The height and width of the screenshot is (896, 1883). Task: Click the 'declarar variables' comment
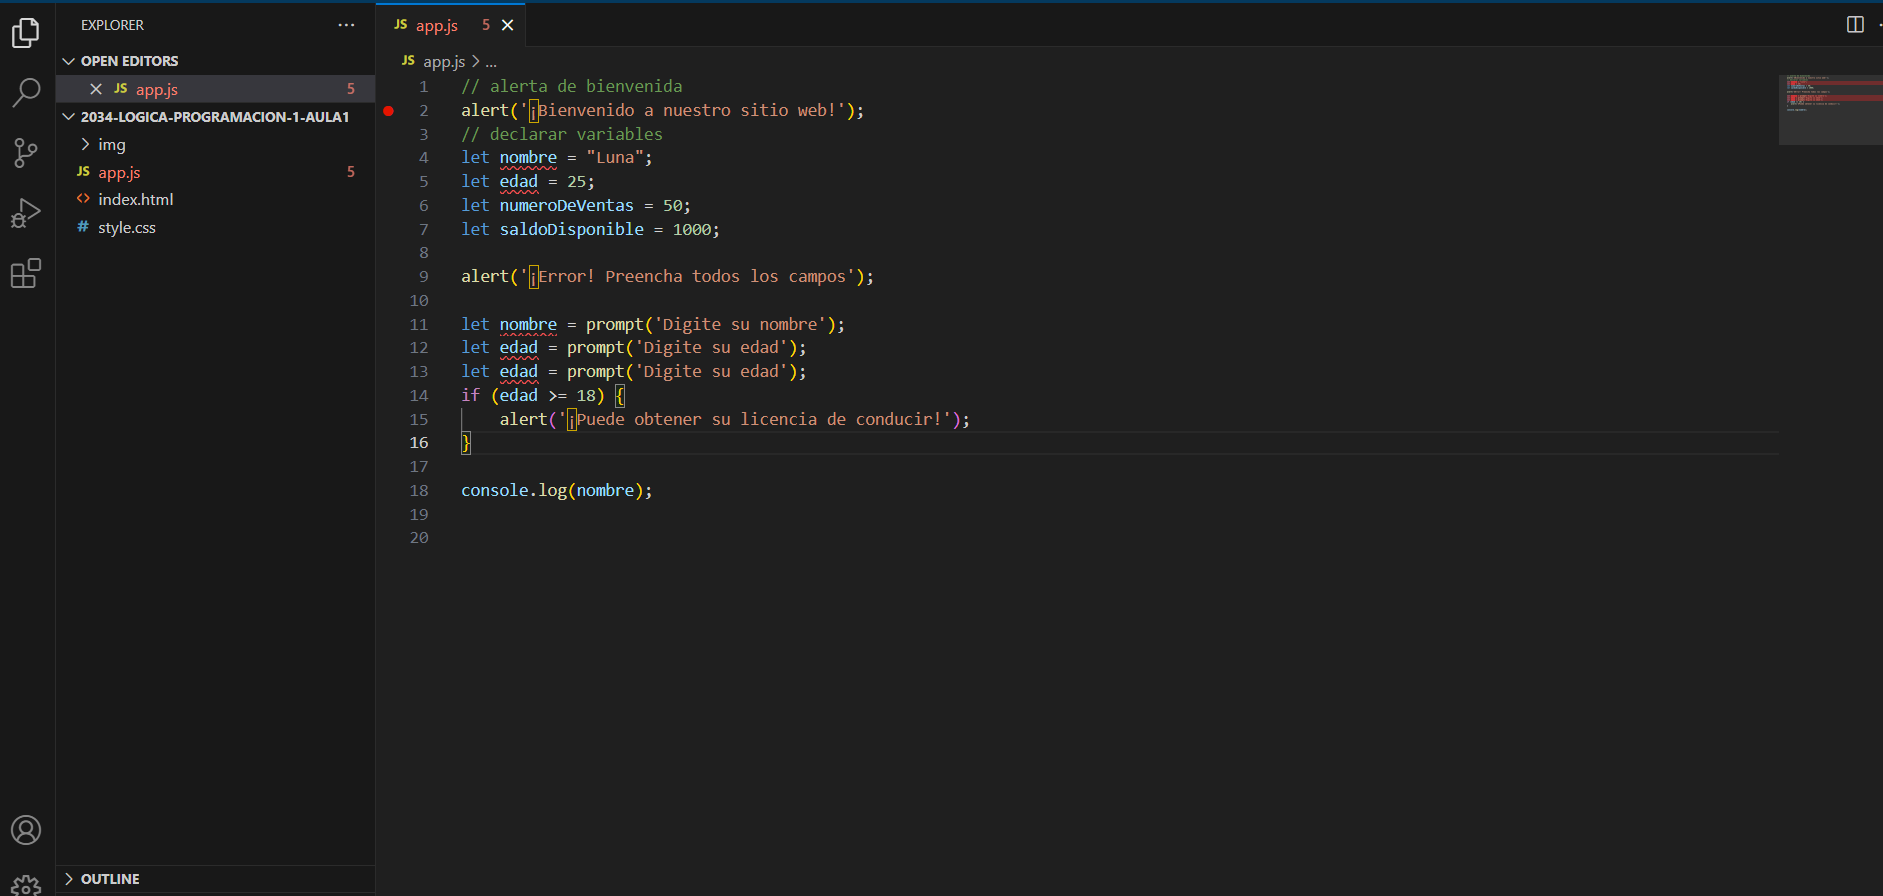[x=562, y=135]
